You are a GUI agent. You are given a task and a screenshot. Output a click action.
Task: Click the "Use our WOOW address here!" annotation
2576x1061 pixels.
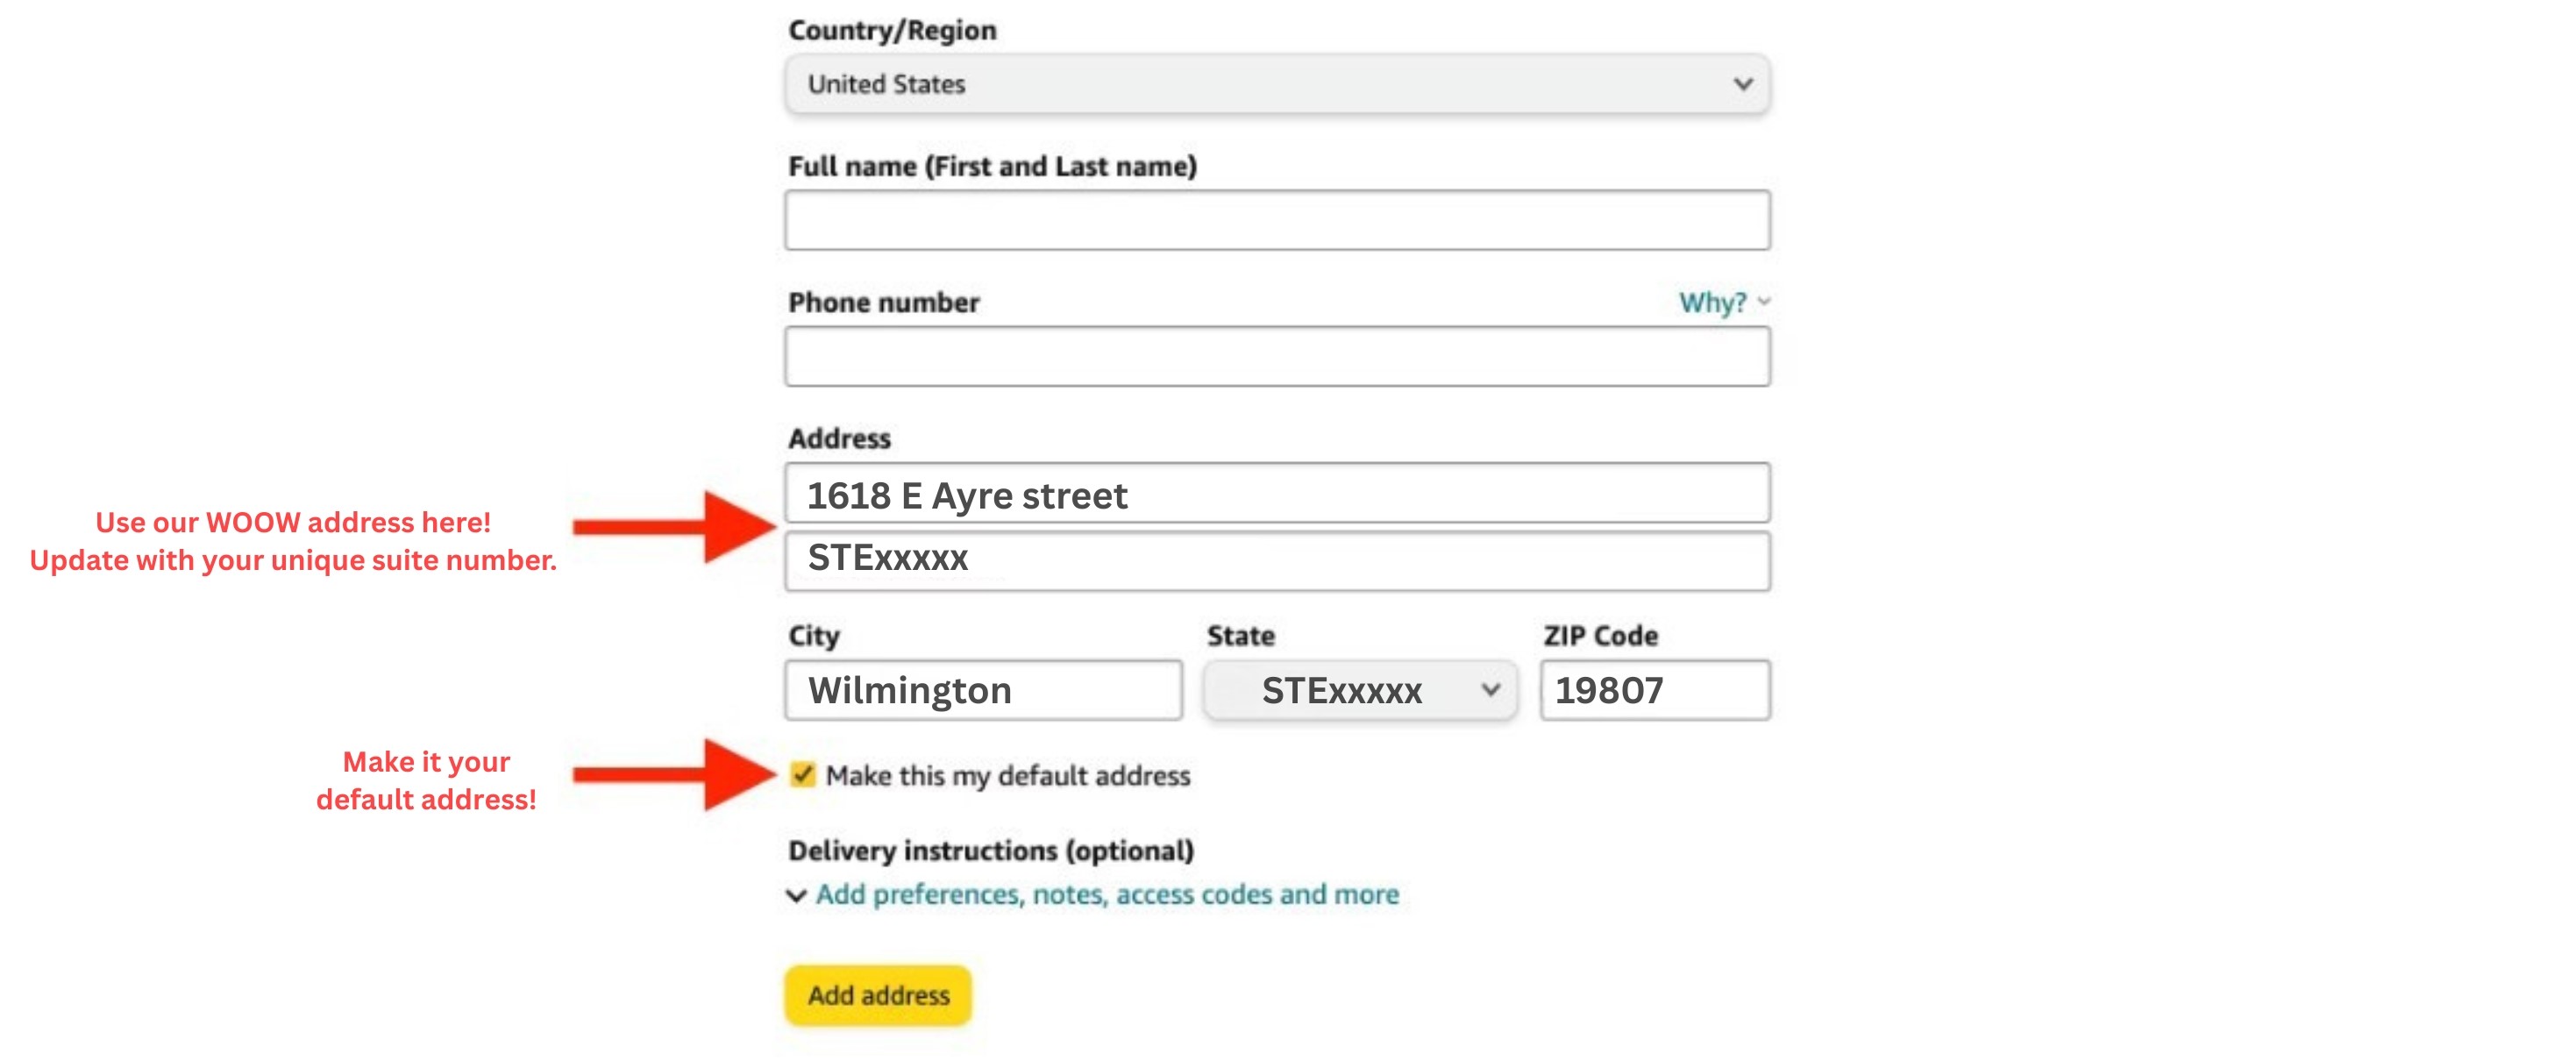tap(292, 522)
